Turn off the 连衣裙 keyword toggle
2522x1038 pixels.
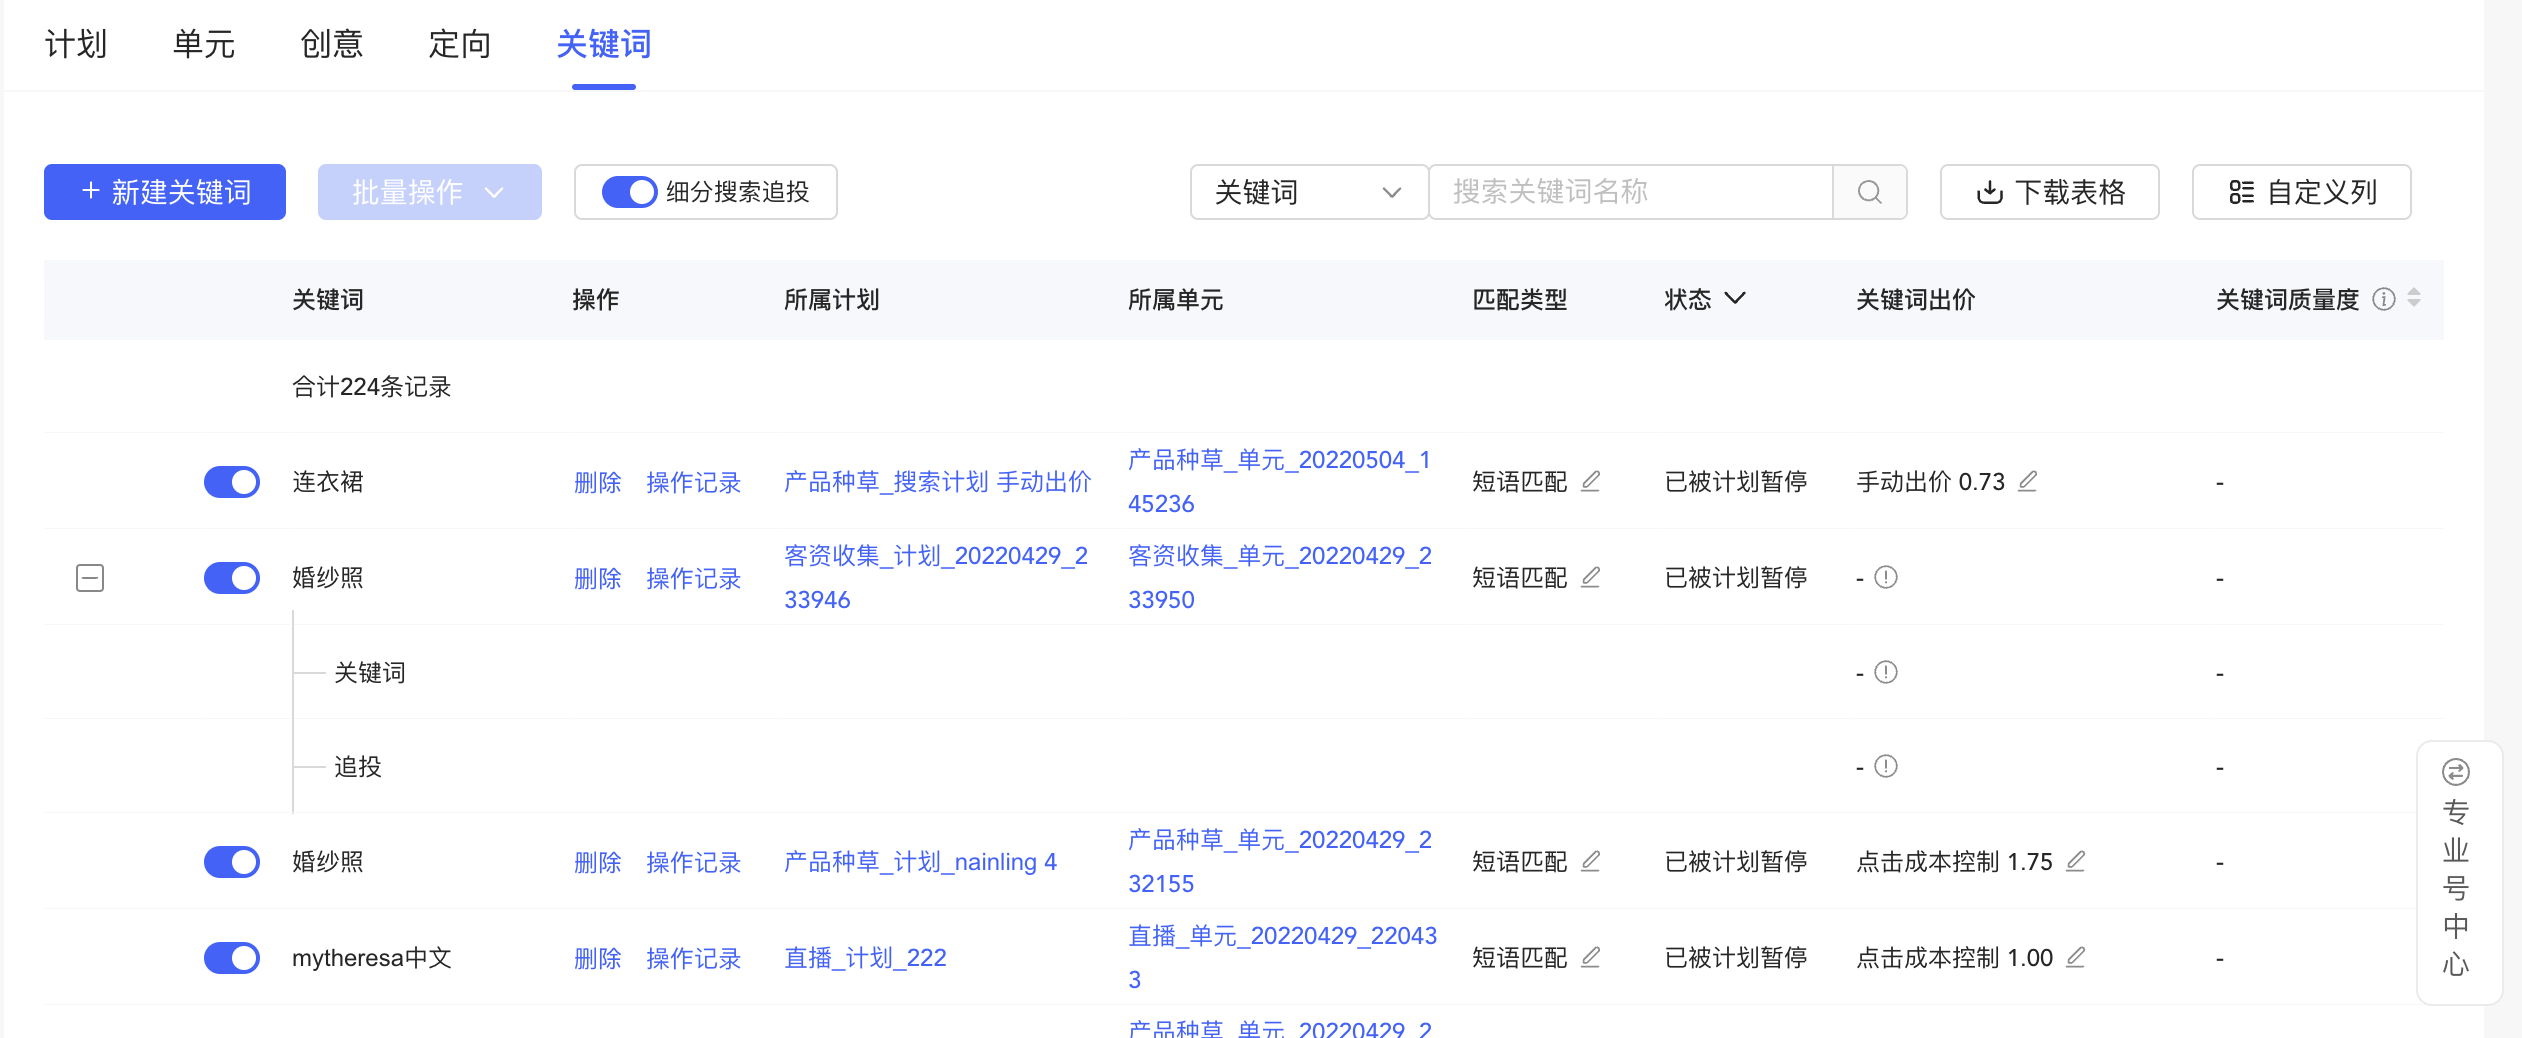[x=231, y=481]
